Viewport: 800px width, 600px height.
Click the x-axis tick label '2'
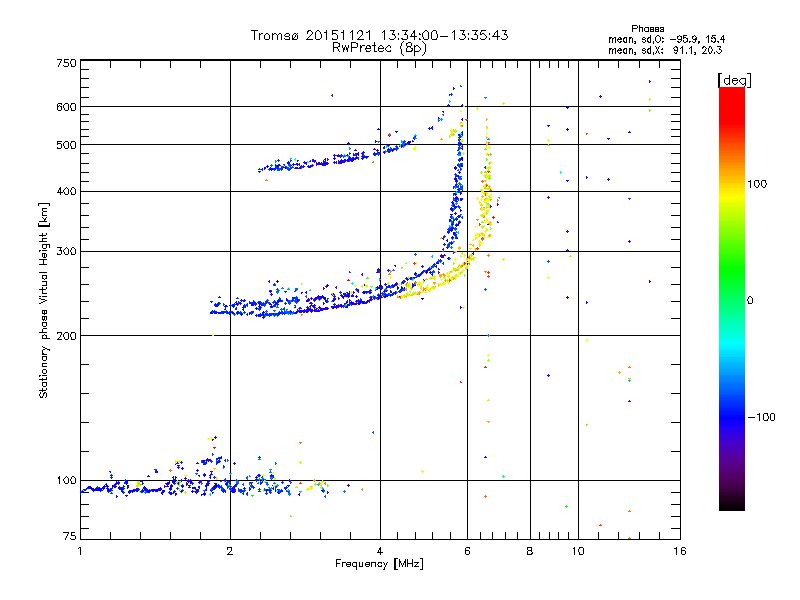point(230,551)
